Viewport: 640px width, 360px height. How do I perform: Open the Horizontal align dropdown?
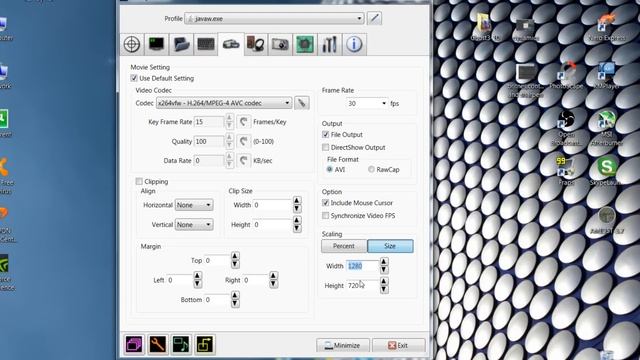pos(194,205)
